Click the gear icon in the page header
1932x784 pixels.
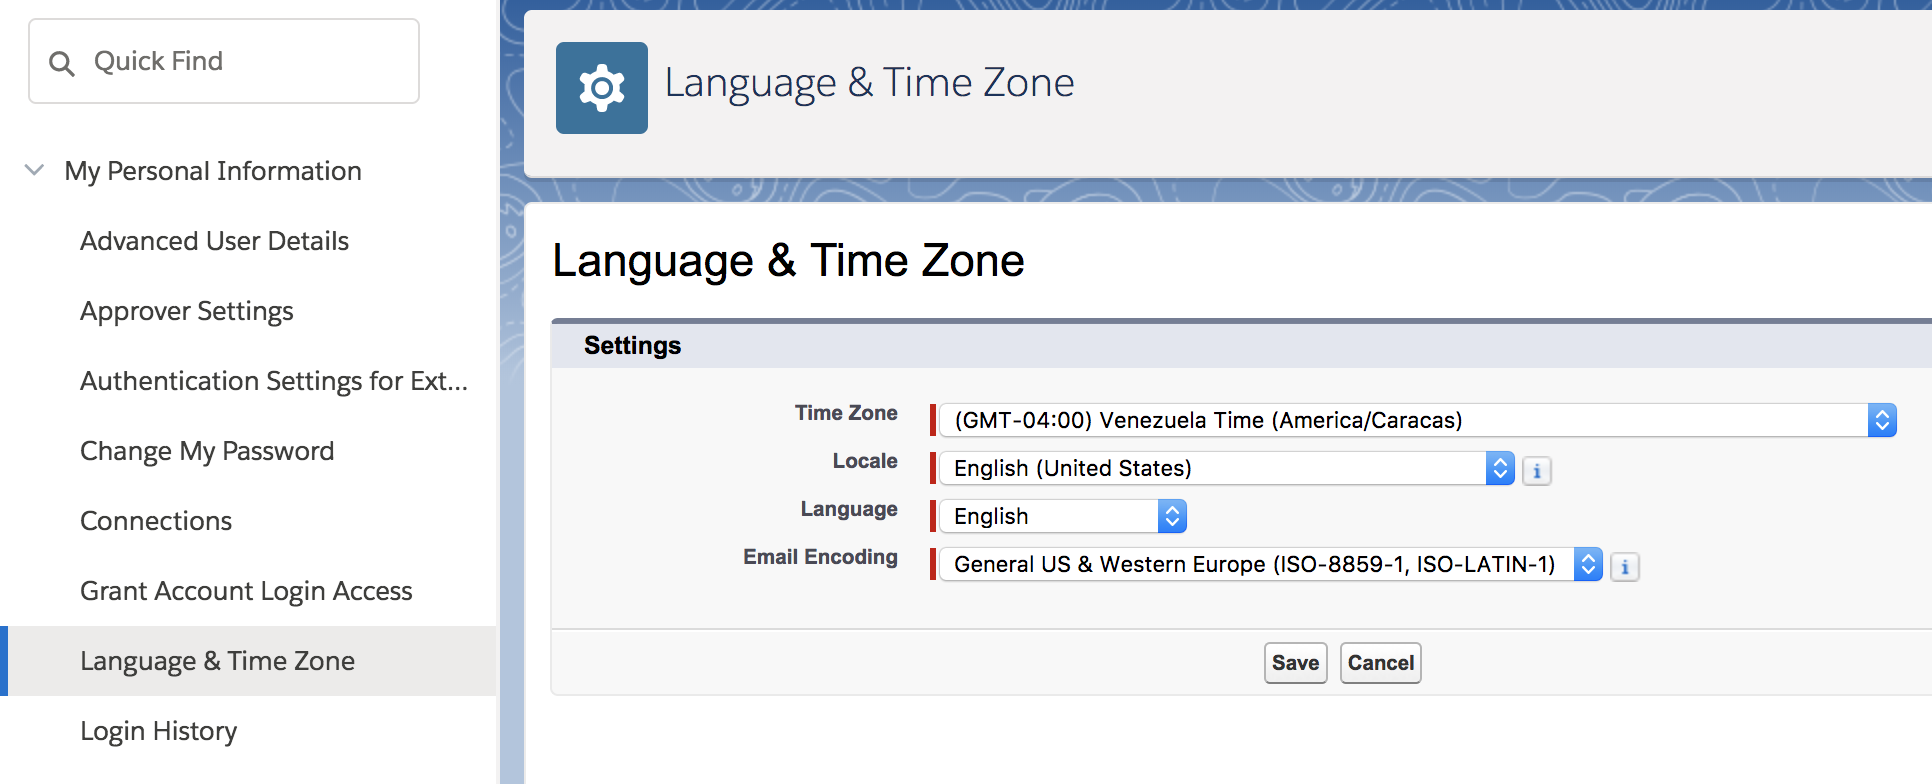[x=601, y=87]
